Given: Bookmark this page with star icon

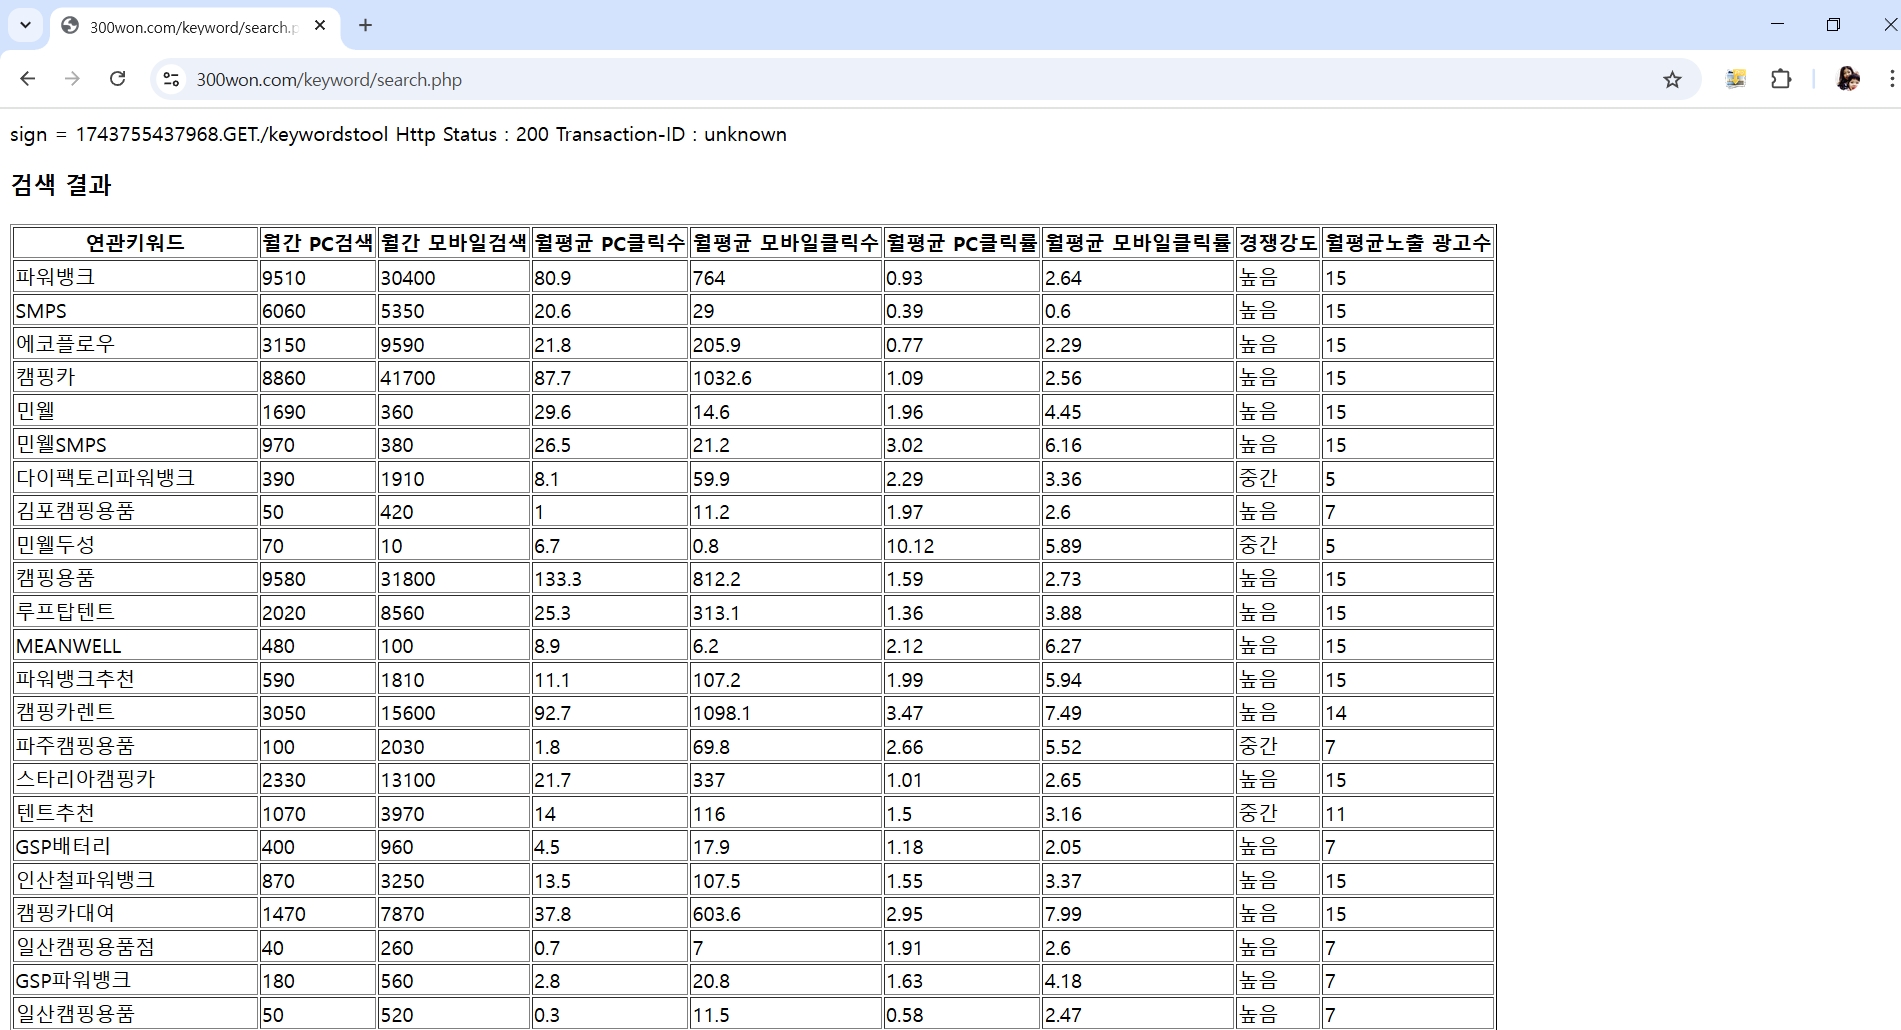Looking at the screenshot, I should point(1672,80).
